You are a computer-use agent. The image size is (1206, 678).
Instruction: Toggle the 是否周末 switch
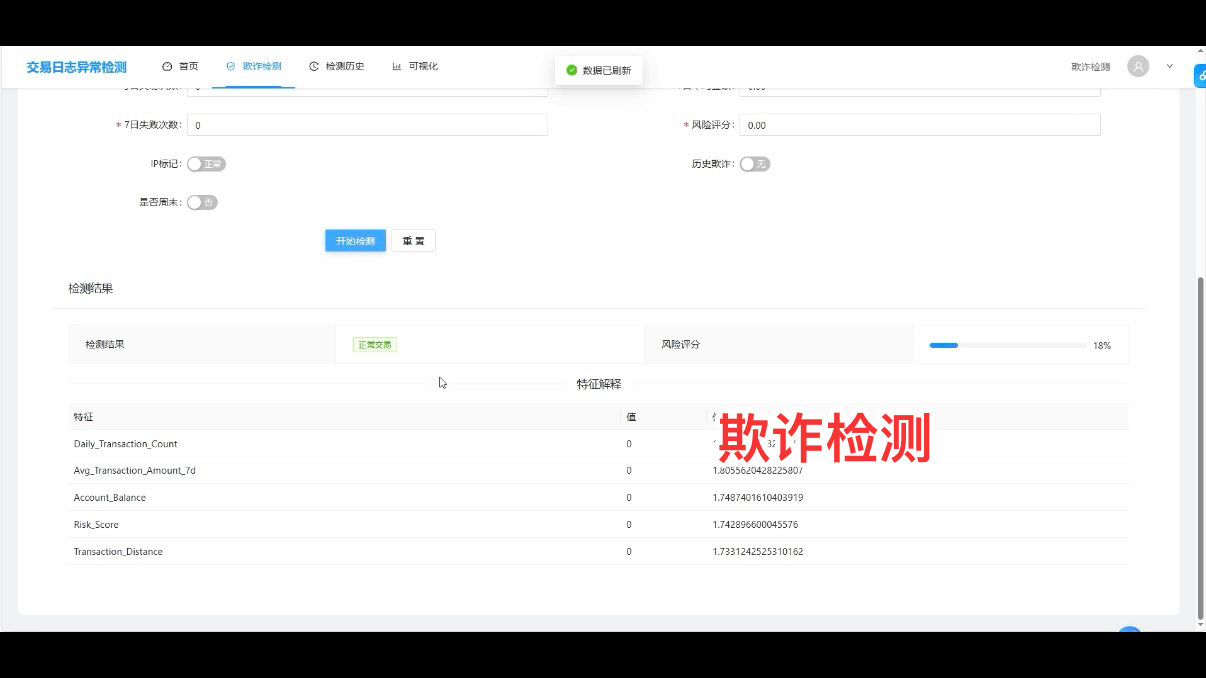point(202,202)
